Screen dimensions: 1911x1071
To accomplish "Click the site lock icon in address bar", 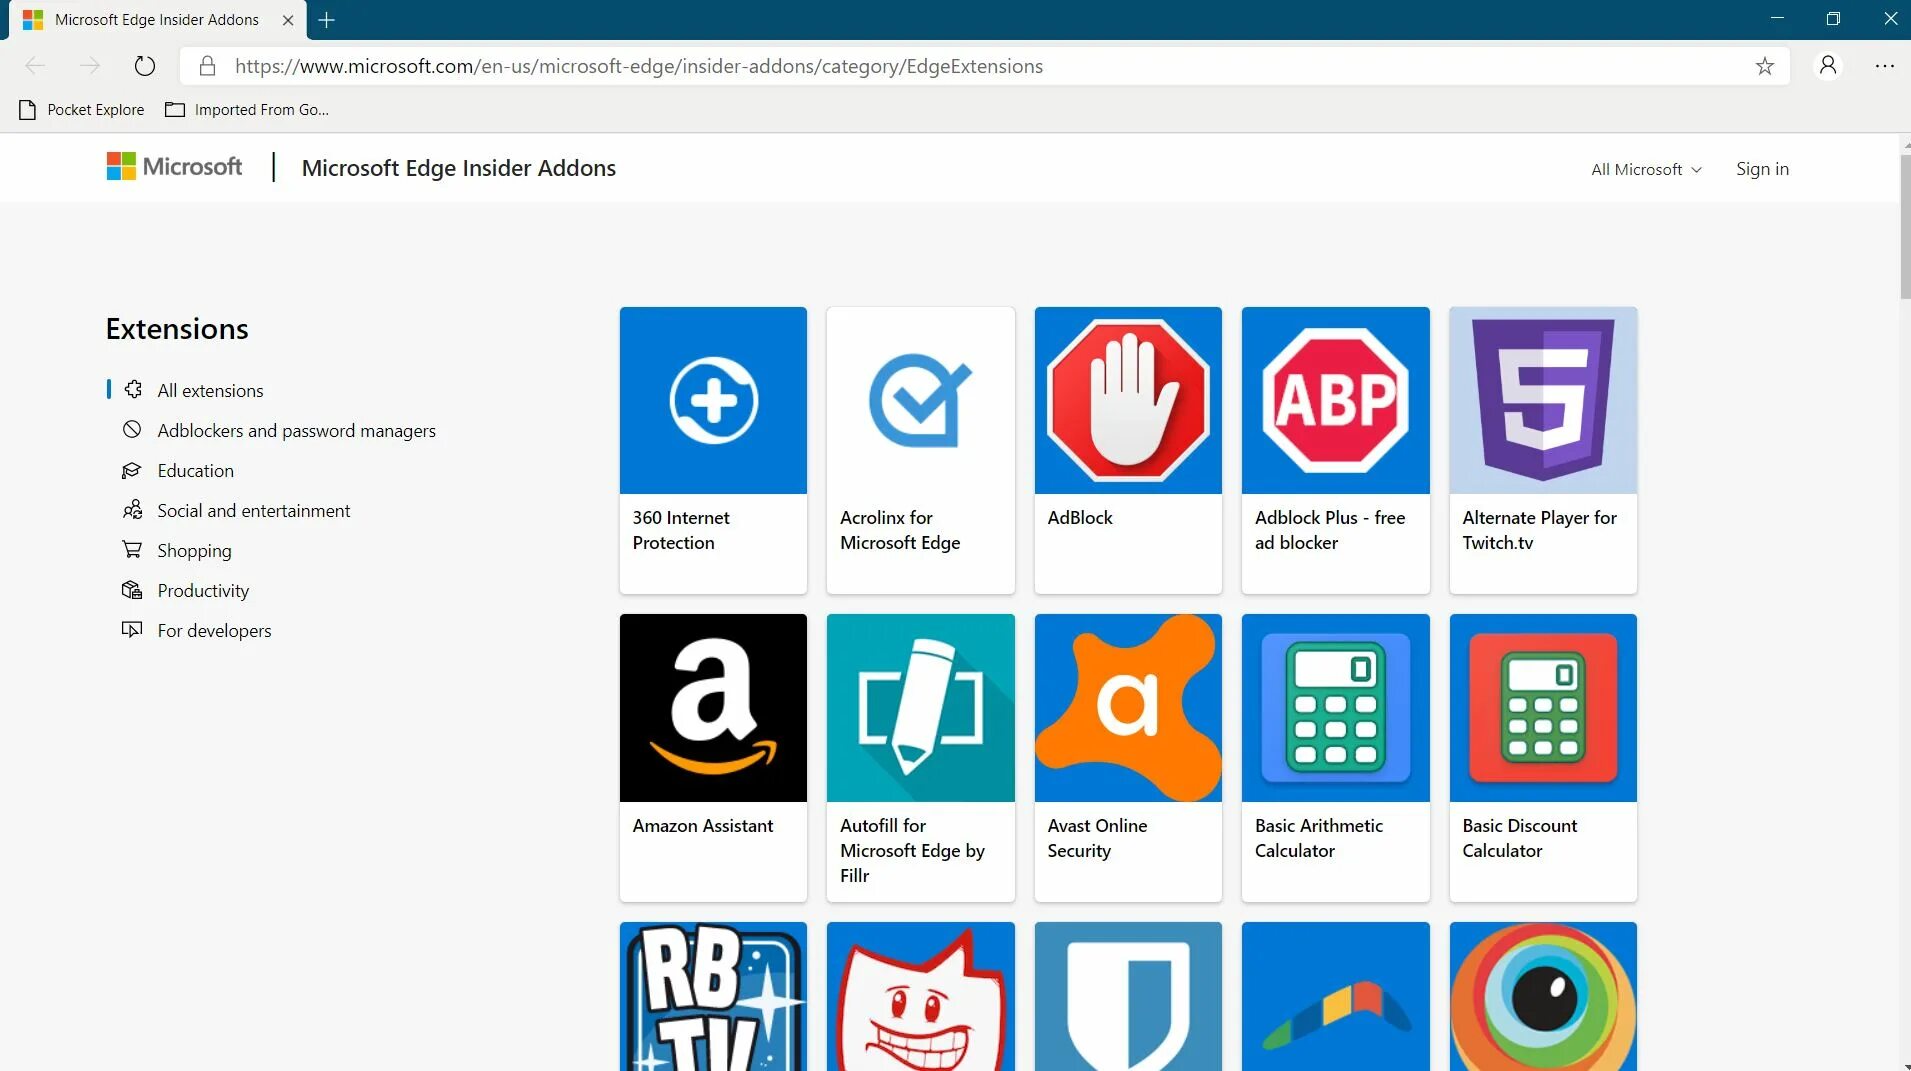I will click(207, 66).
